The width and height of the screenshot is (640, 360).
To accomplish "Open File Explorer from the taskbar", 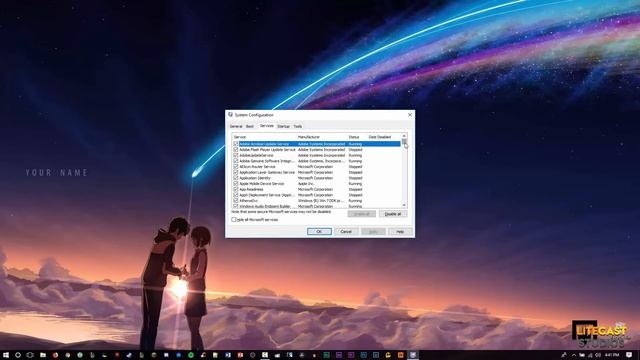I will coord(42,355).
